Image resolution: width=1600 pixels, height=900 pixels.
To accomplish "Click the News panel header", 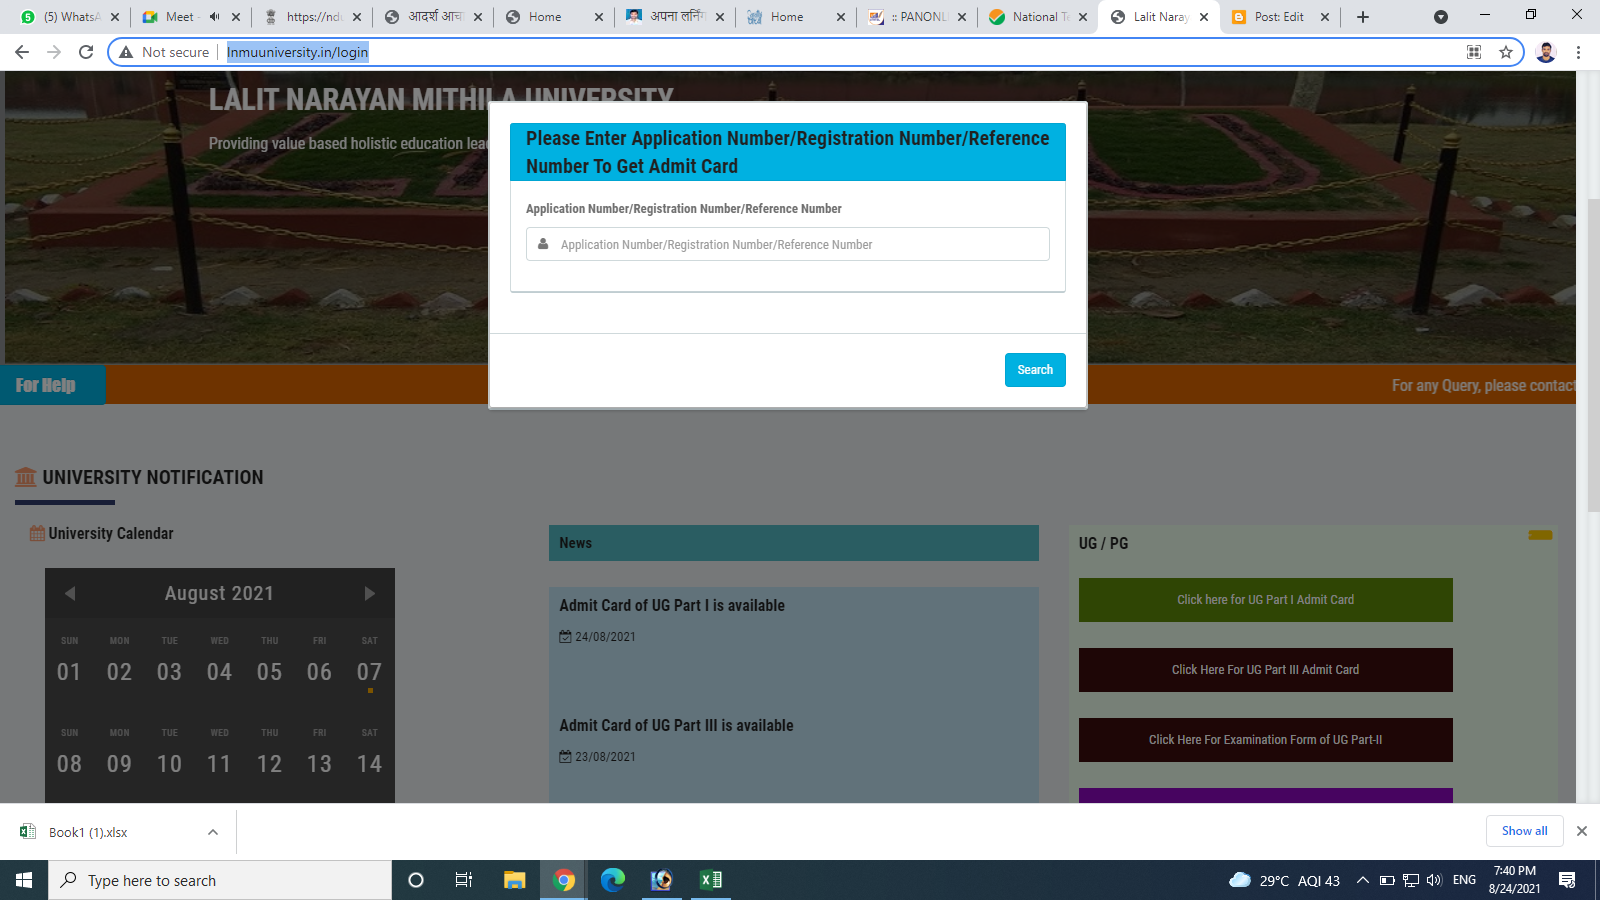I will [794, 543].
